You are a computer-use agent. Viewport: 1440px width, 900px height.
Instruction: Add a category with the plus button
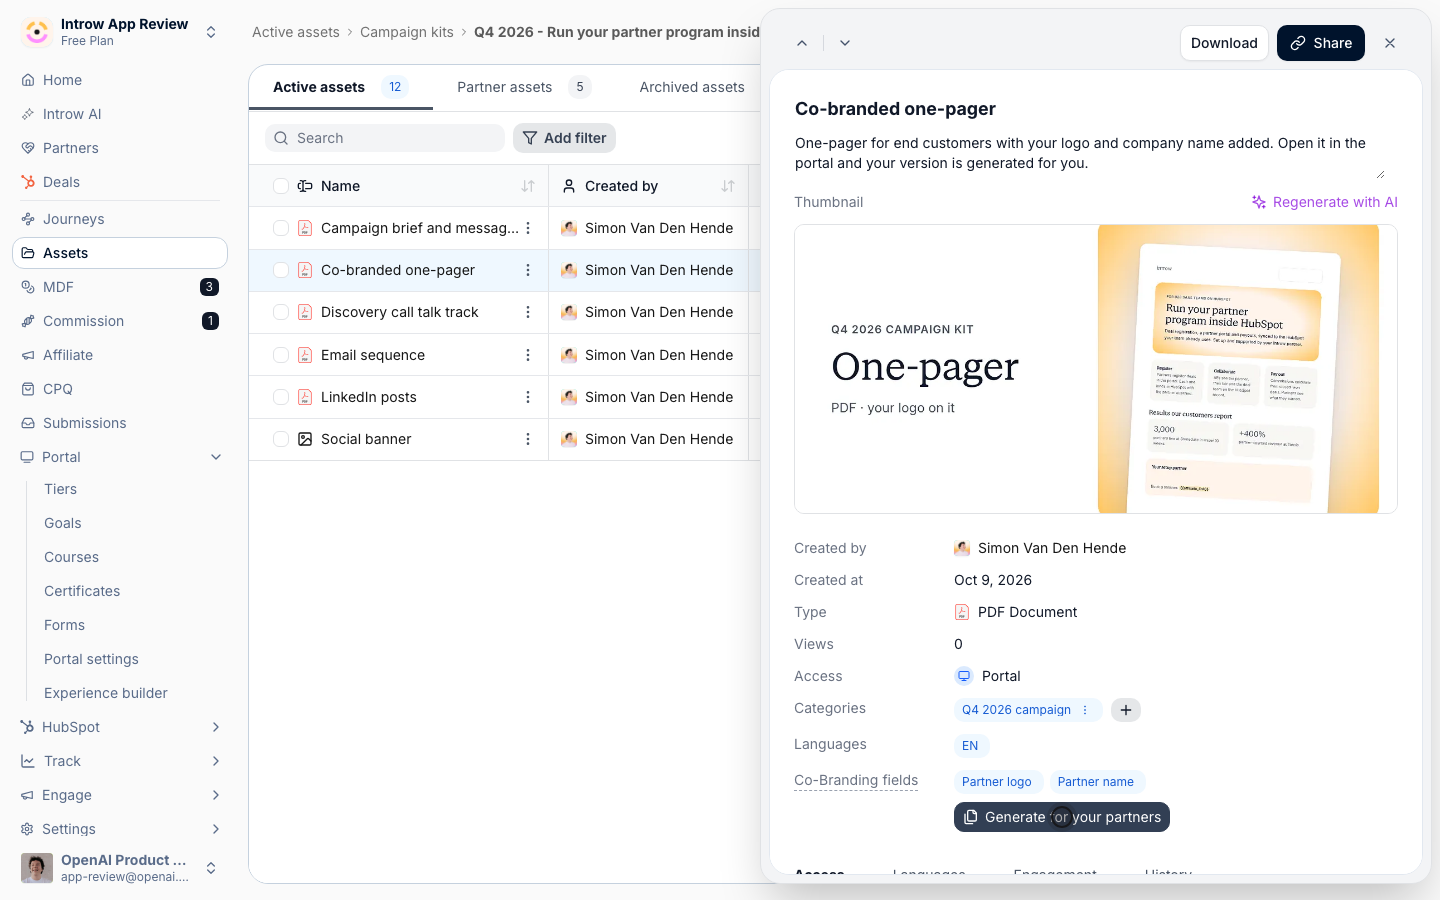(1126, 710)
